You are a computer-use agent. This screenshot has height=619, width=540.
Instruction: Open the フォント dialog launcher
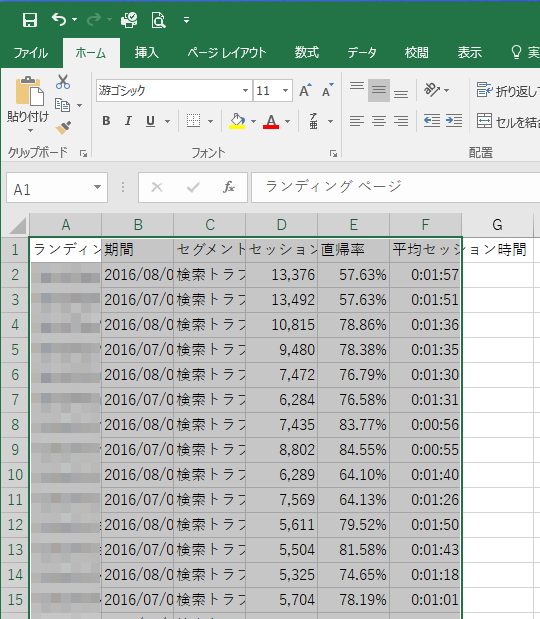(334, 154)
